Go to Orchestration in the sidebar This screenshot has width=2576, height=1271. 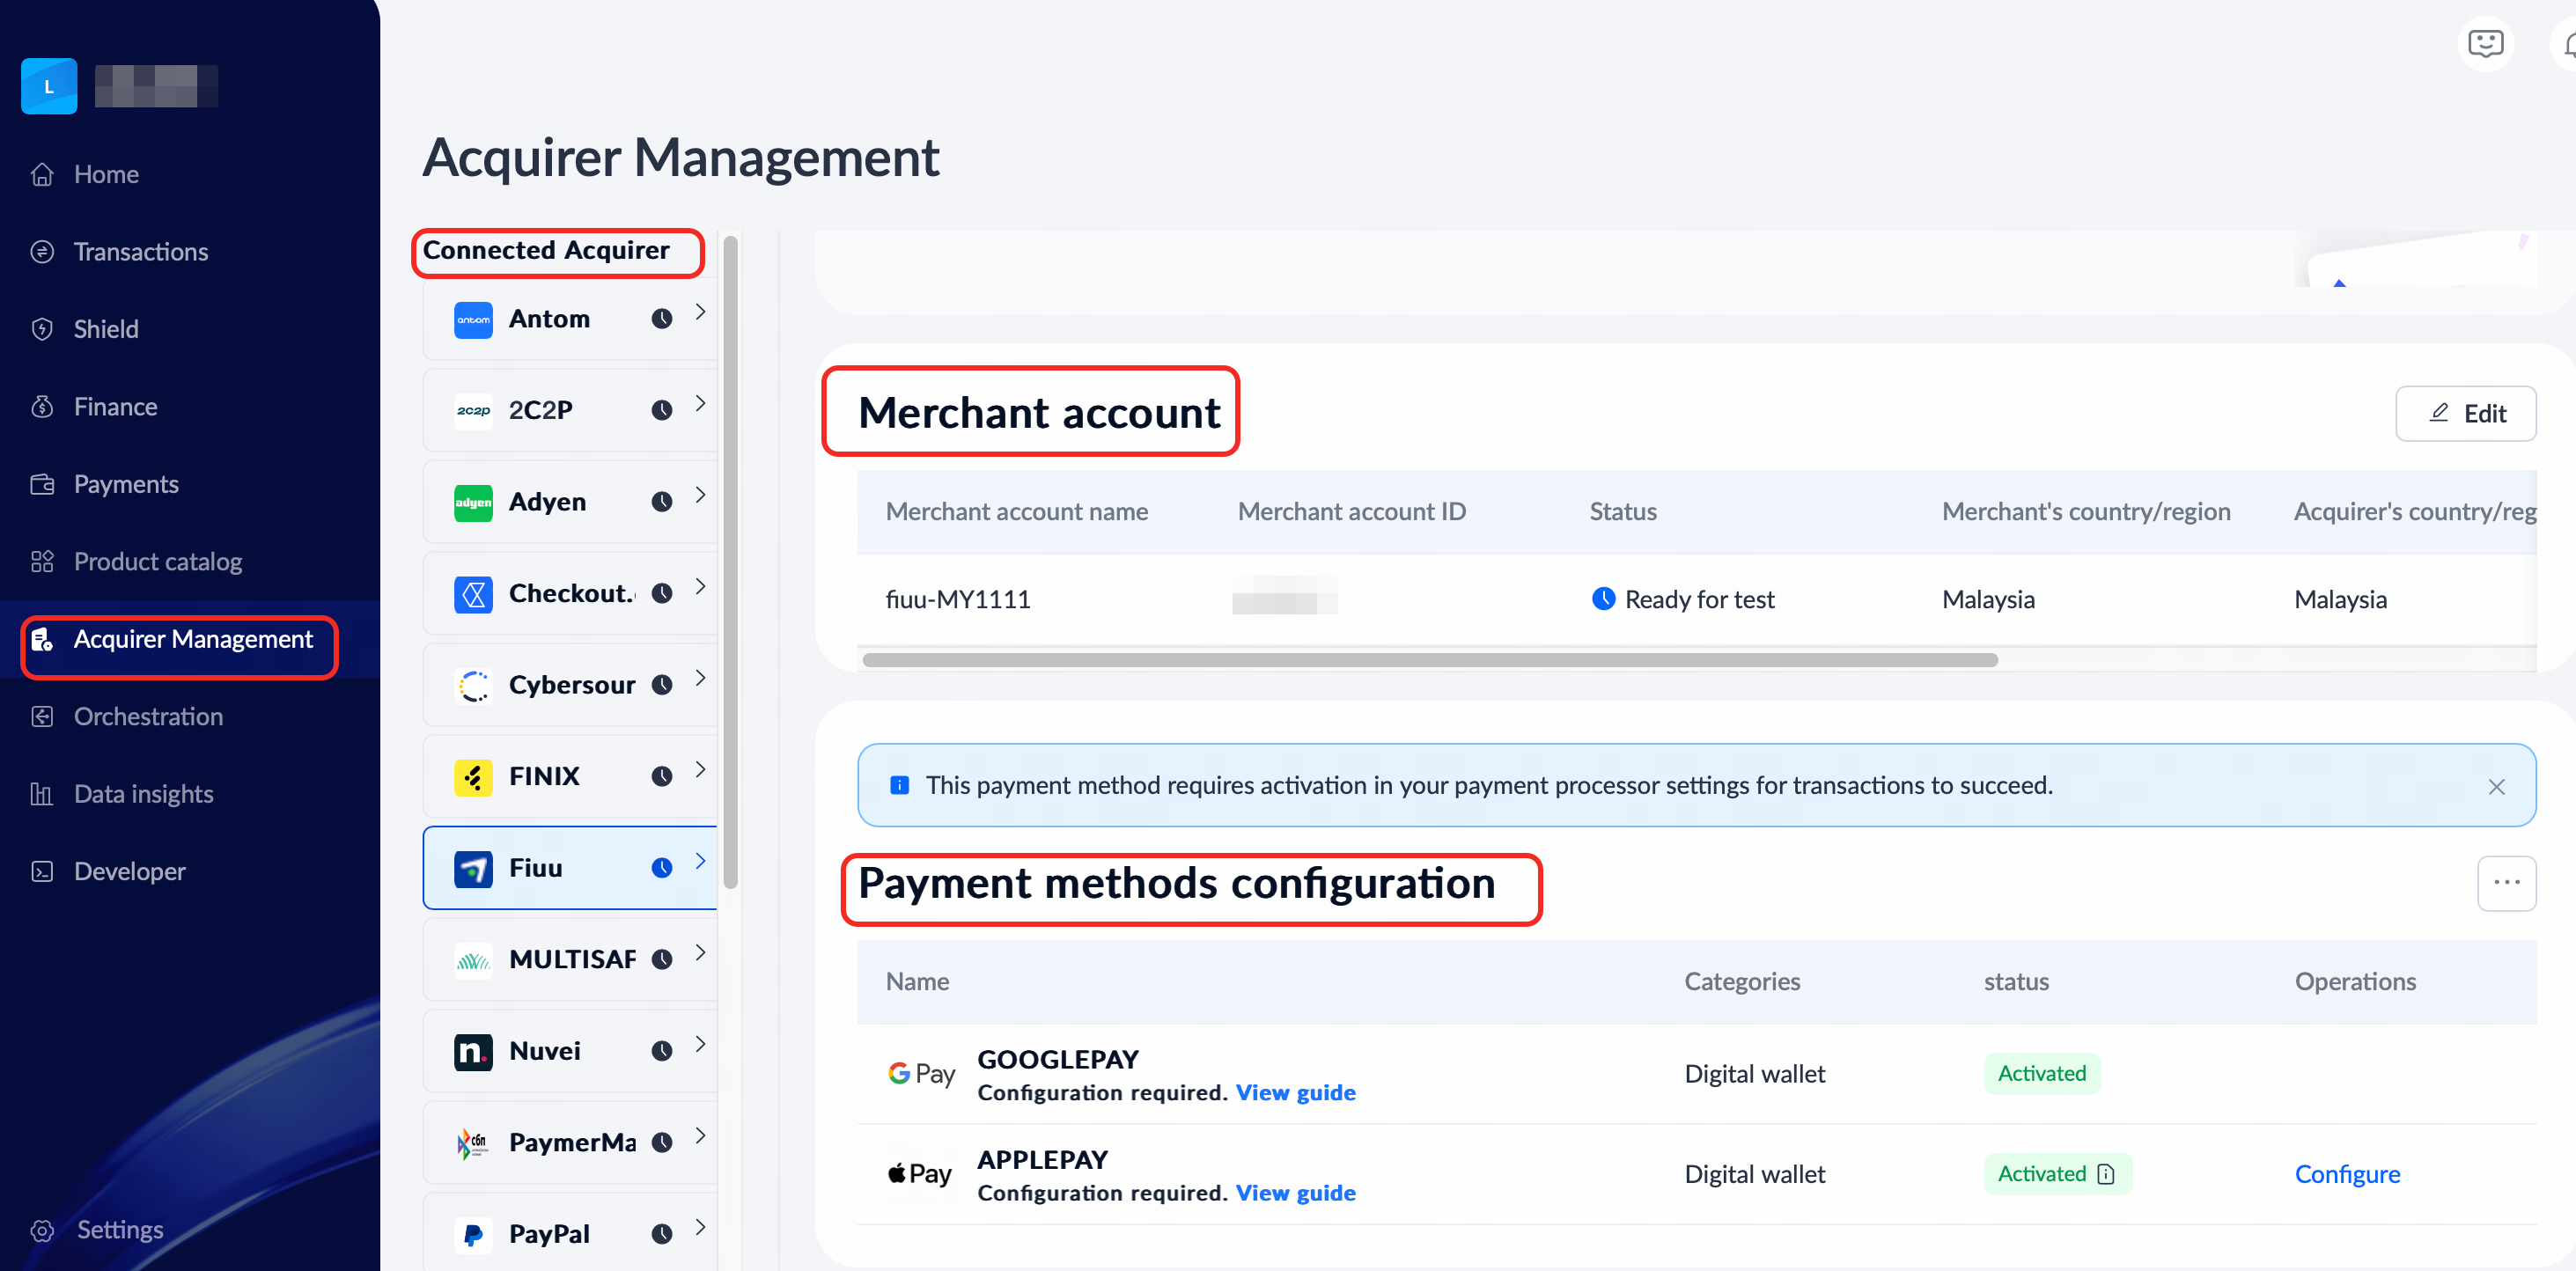coord(148,717)
